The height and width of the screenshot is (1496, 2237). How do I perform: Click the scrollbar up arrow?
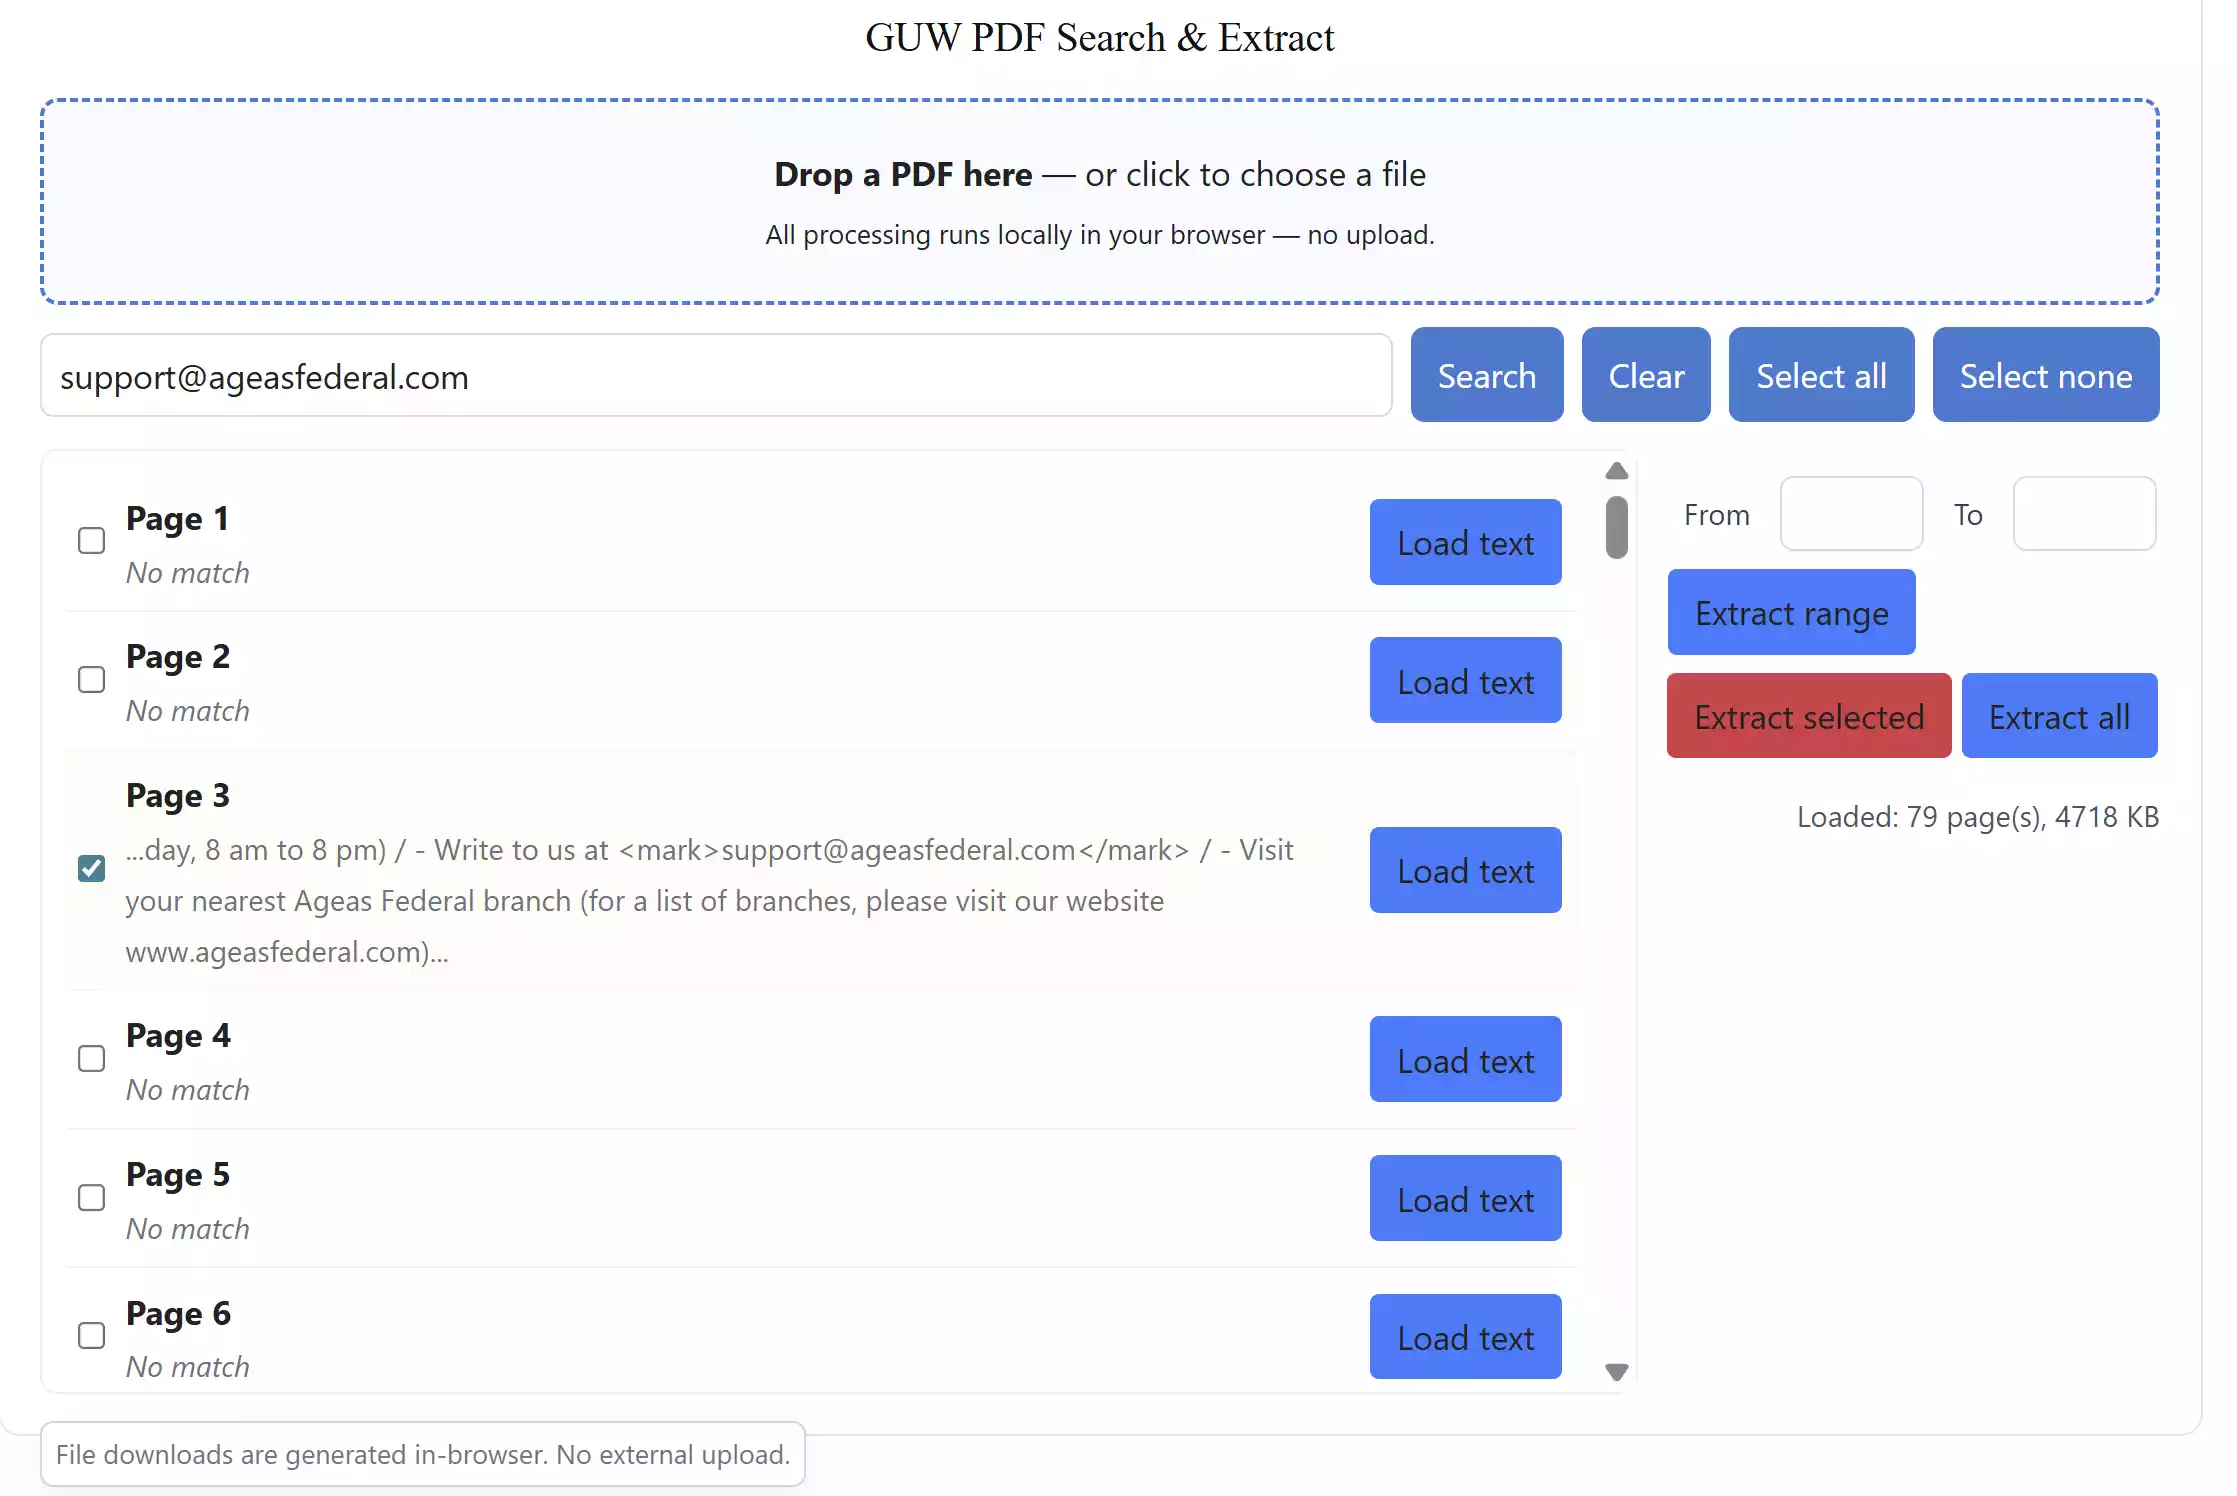tap(1616, 471)
